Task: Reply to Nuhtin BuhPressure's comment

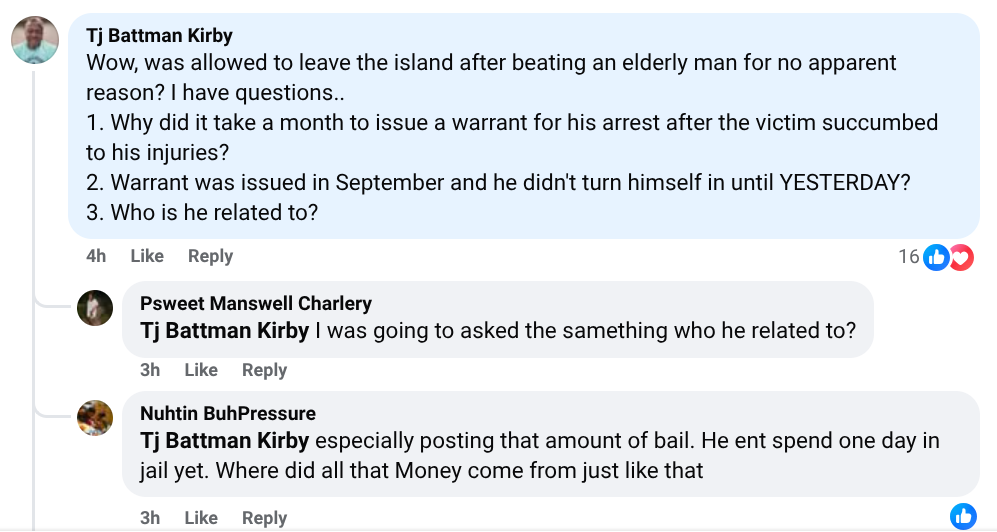Action: point(264,518)
